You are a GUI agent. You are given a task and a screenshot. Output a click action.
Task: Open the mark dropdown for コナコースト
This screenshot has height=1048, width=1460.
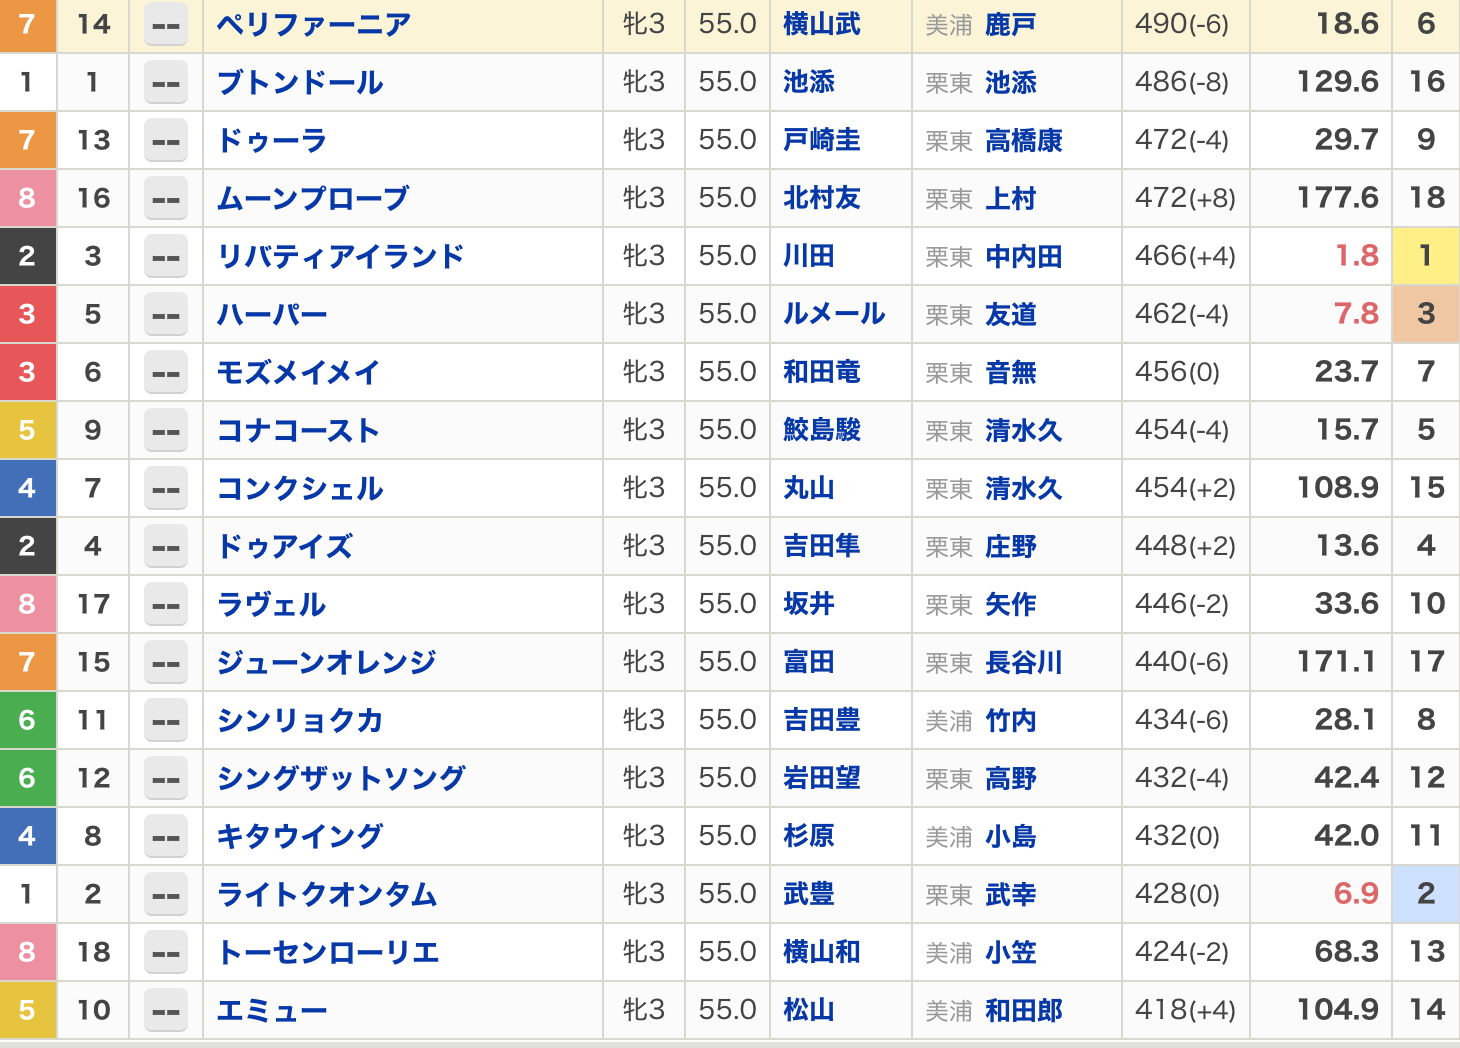[x=166, y=431]
